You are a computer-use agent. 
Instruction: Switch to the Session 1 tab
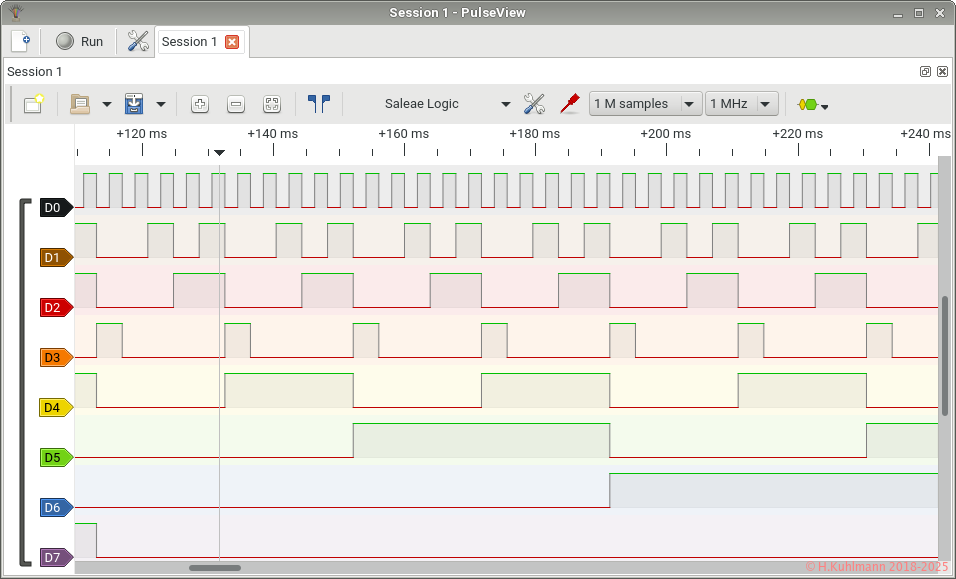190,42
